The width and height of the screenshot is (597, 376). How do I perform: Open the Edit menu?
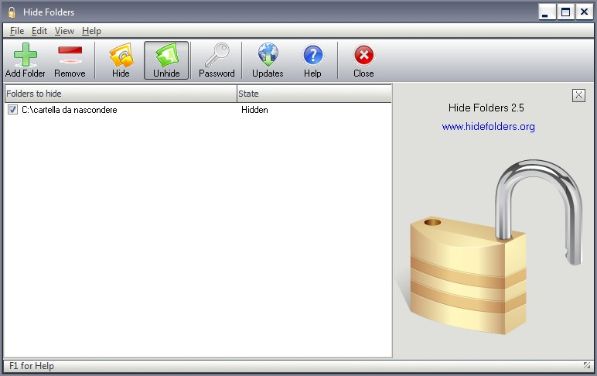(39, 31)
